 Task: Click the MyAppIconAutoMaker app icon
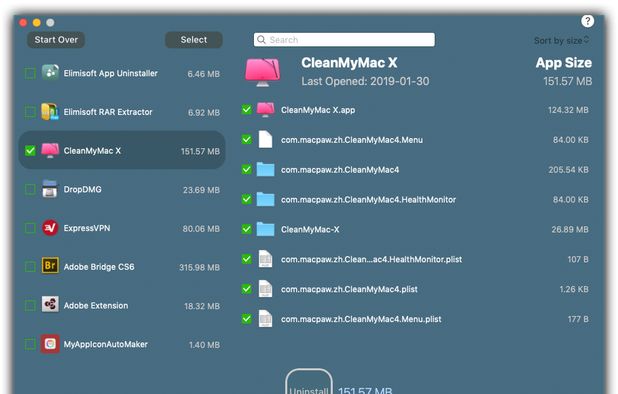pos(50,344)
